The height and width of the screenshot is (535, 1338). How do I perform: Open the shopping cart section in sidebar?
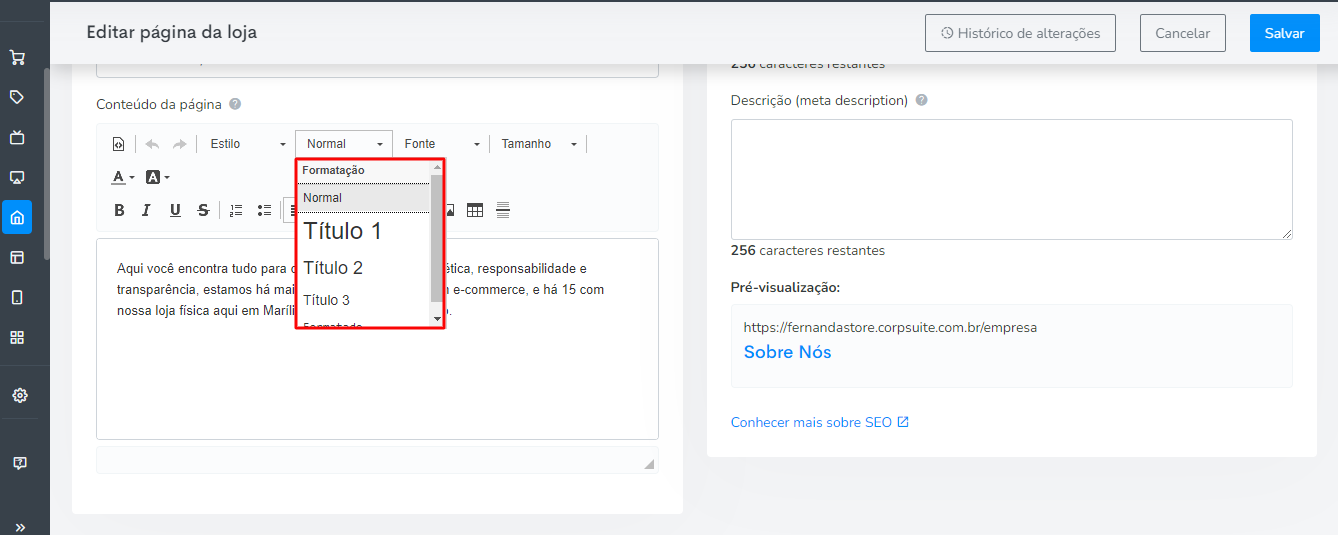17,57
